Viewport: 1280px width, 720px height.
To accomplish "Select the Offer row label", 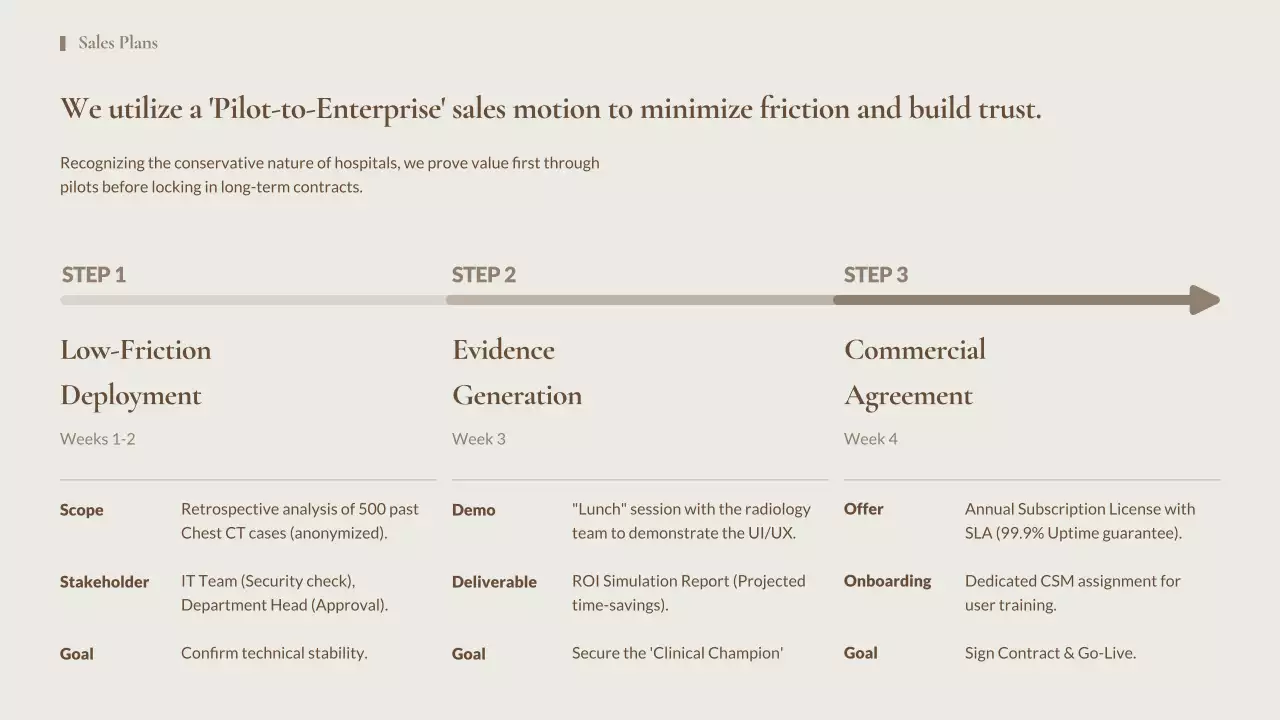I will pyautogui.click(x=864, y=509).
